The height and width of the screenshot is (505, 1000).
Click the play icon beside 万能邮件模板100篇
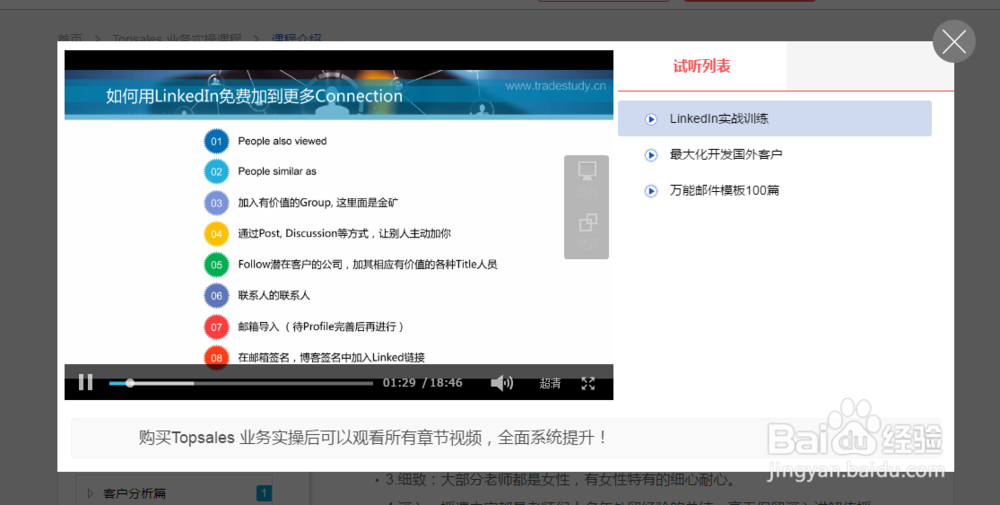(x=651, y=191)
